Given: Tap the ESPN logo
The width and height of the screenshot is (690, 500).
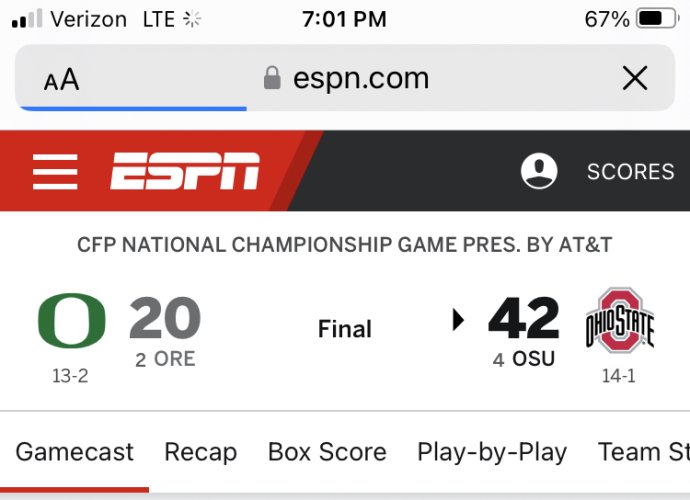Looking at the screenshot, I should 185,171.
